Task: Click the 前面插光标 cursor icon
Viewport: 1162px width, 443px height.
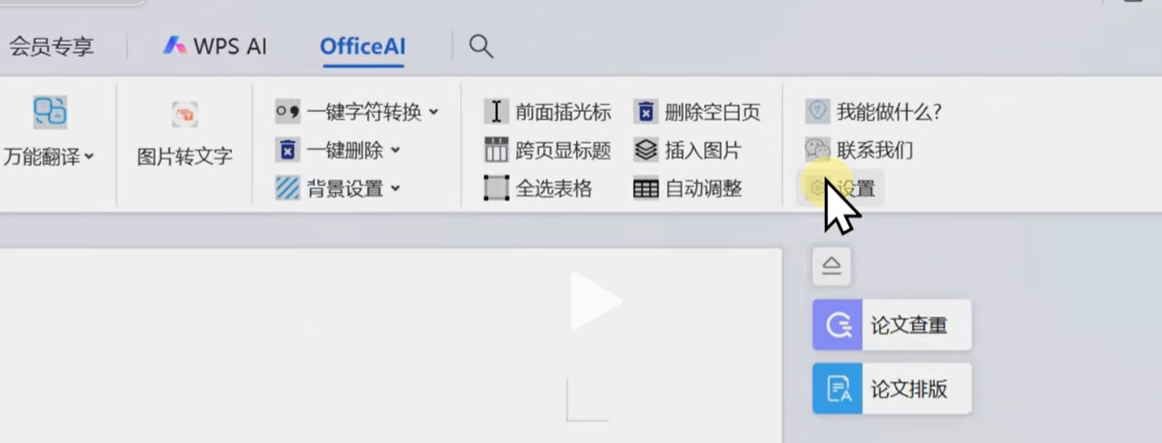Action: point(497,112)
